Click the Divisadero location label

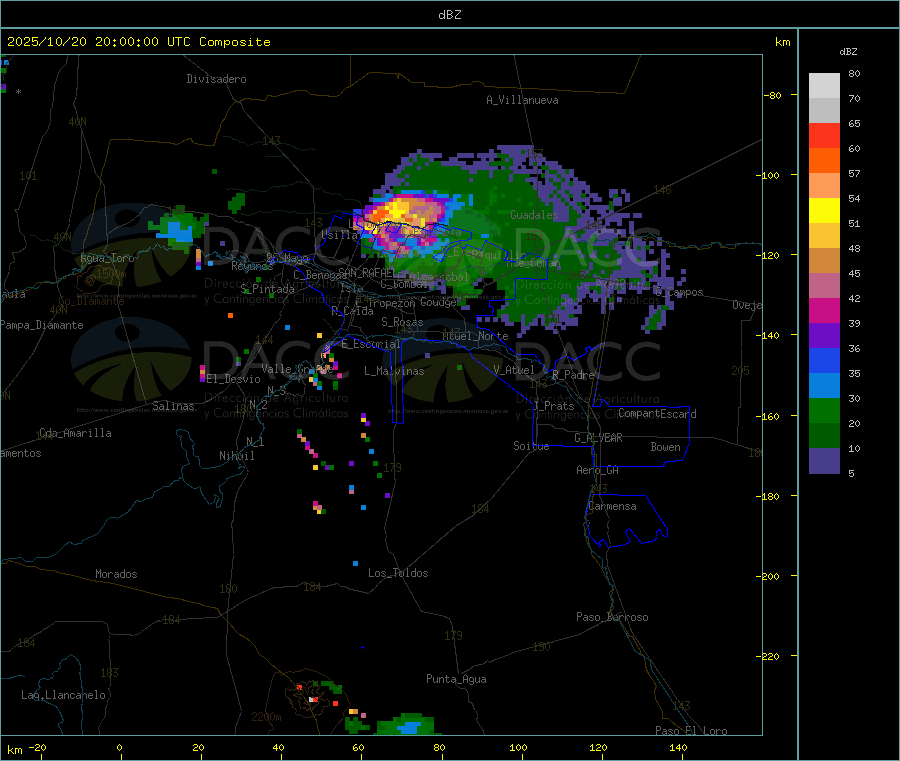point(216,79)
